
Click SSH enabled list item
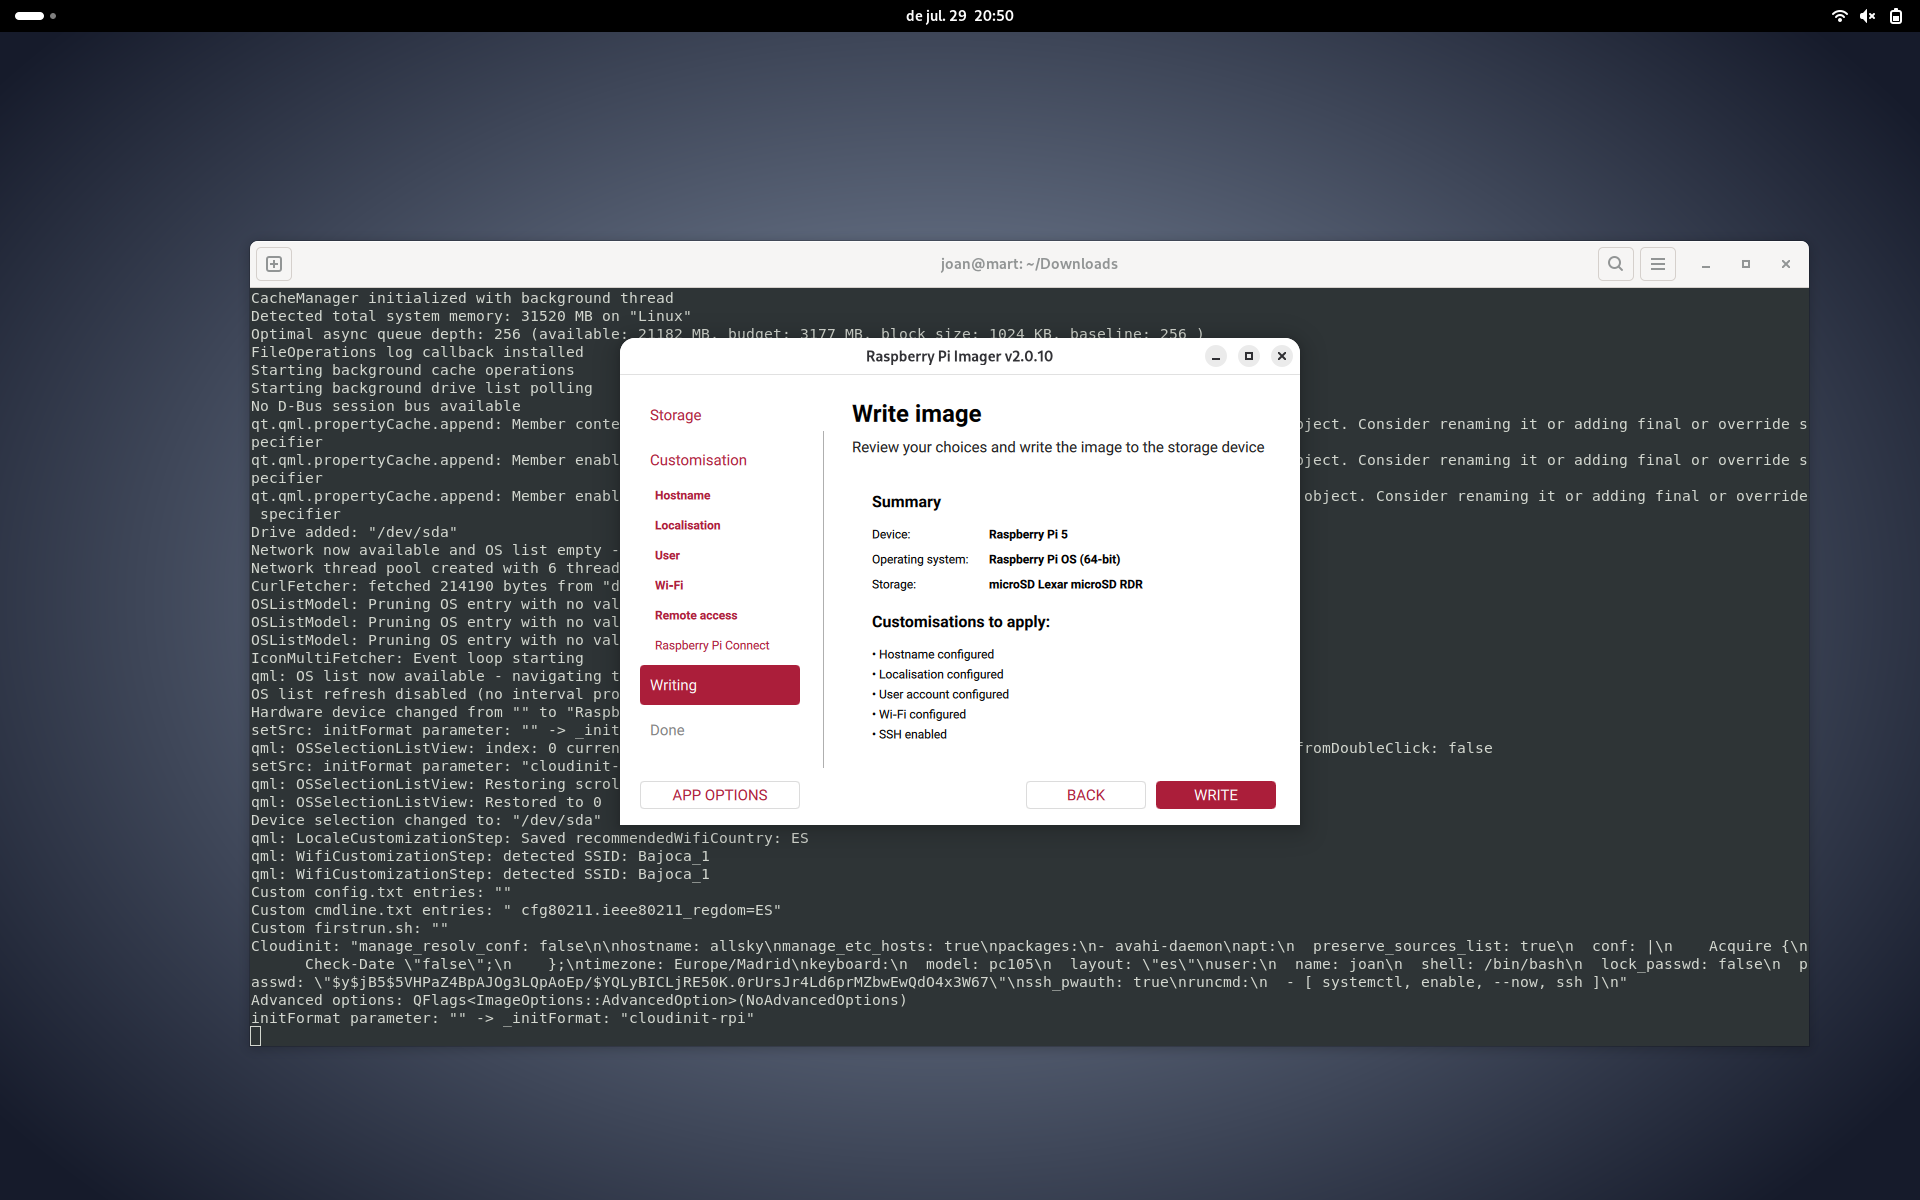click(x=909, y=734)
